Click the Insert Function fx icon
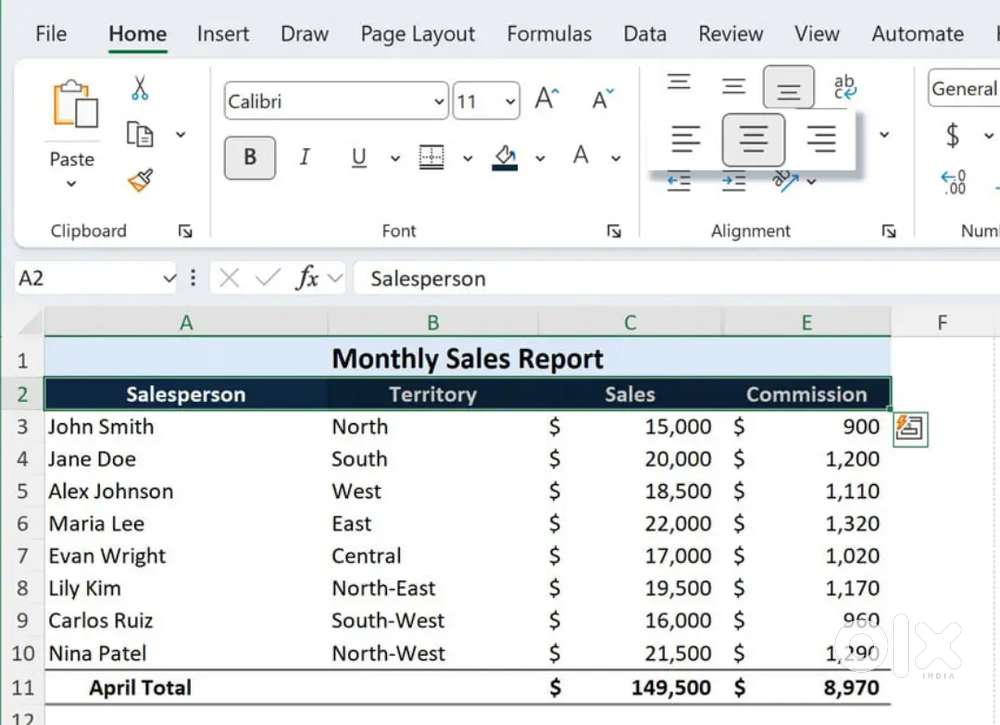1000x725 pixels. 307,278
